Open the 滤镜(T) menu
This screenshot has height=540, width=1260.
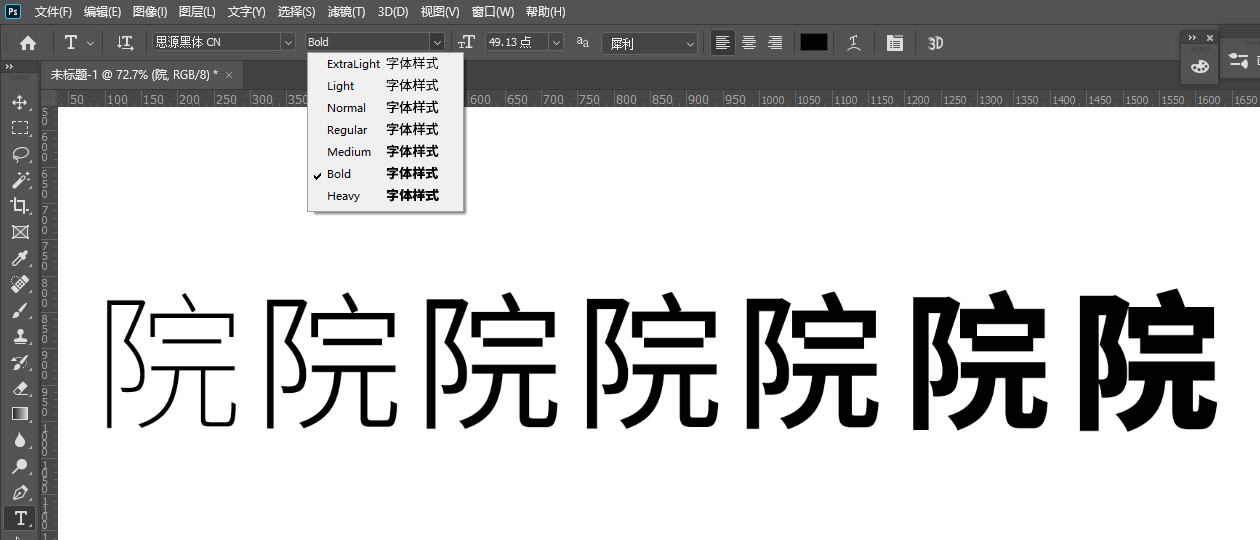346,12
